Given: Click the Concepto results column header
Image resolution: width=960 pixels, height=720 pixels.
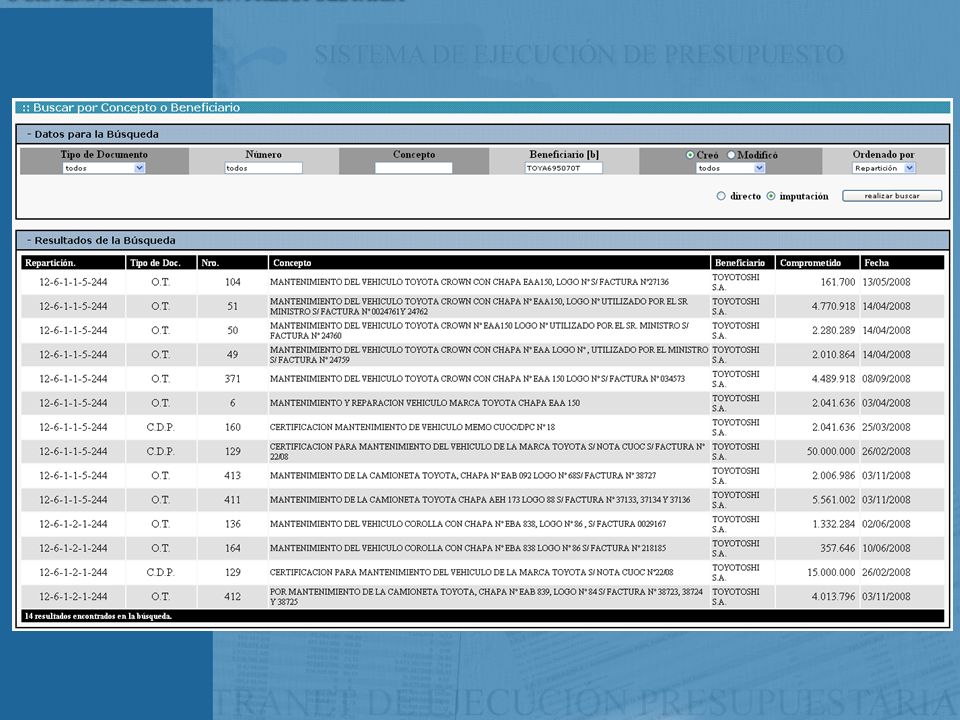Looking at the screenshot, I should pos(489,263).
